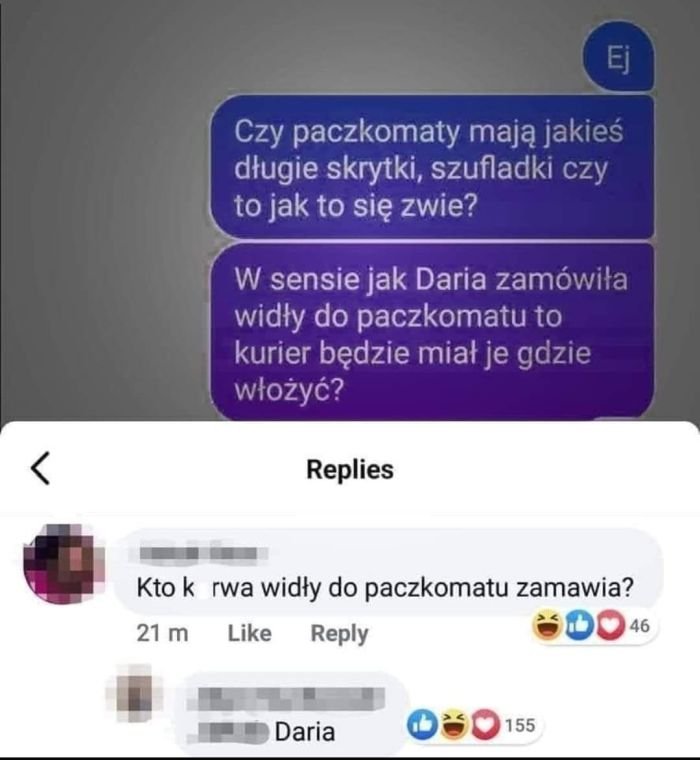Click the 'Replies' header title

coord(350,469)
